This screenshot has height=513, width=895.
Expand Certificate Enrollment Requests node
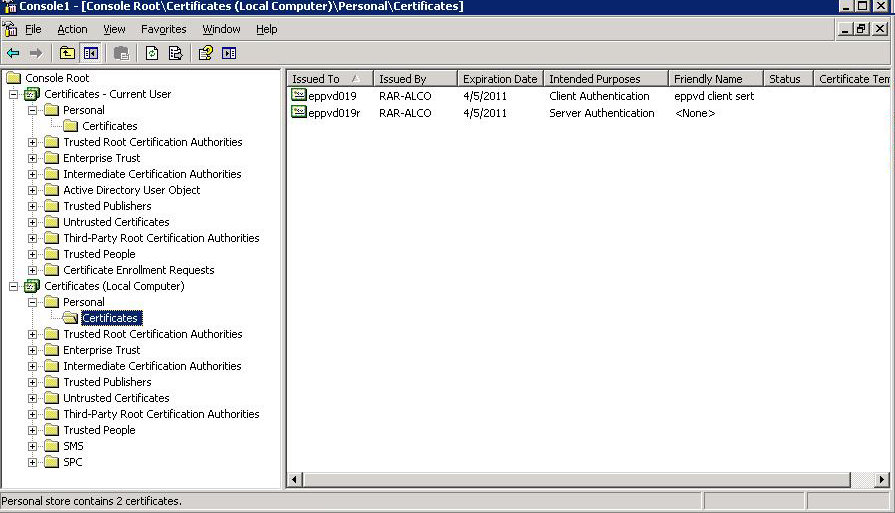(x=33, y=270)
